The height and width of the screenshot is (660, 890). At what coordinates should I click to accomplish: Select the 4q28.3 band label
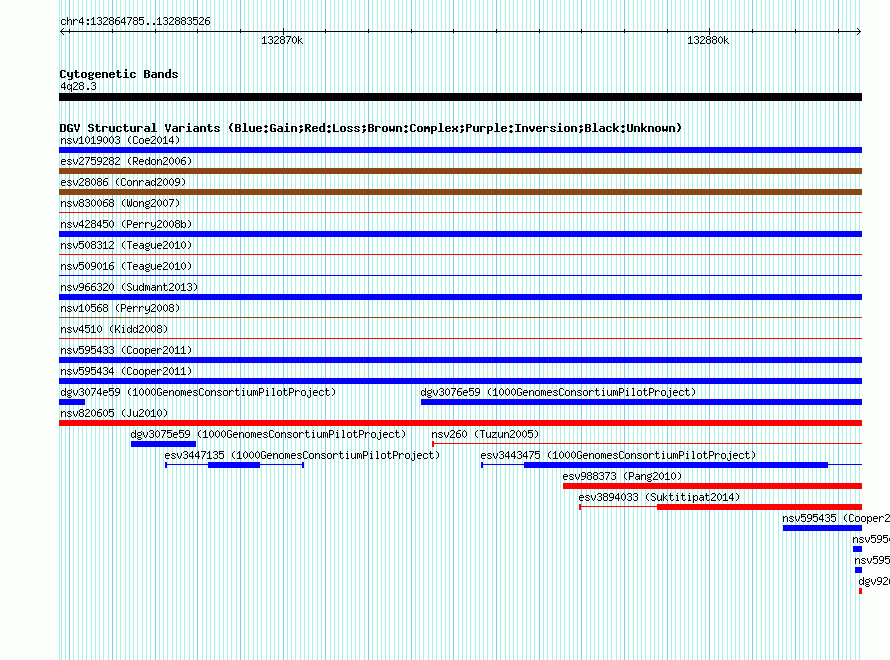pos(78,86)
